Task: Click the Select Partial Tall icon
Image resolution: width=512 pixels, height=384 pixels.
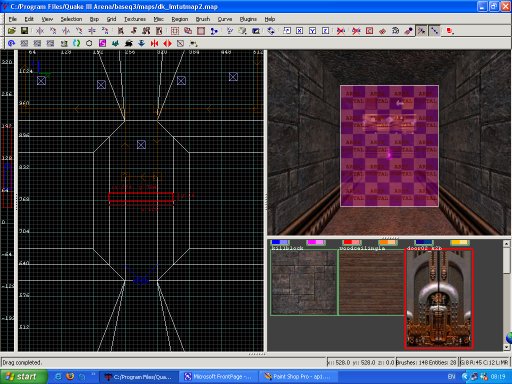Action: (x=146, y=31)
